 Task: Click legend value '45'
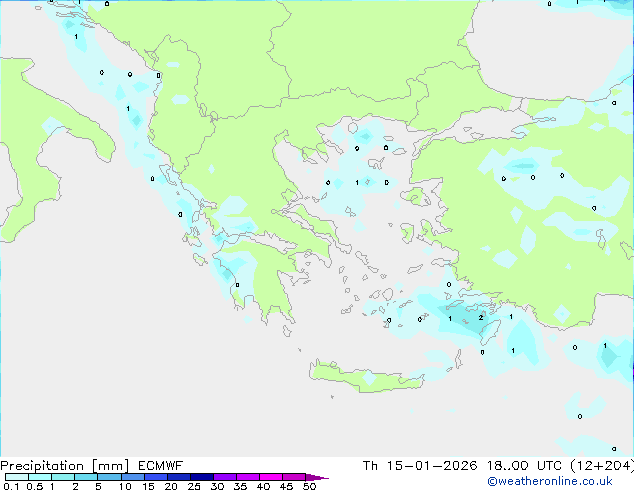[x=286, y=486]
